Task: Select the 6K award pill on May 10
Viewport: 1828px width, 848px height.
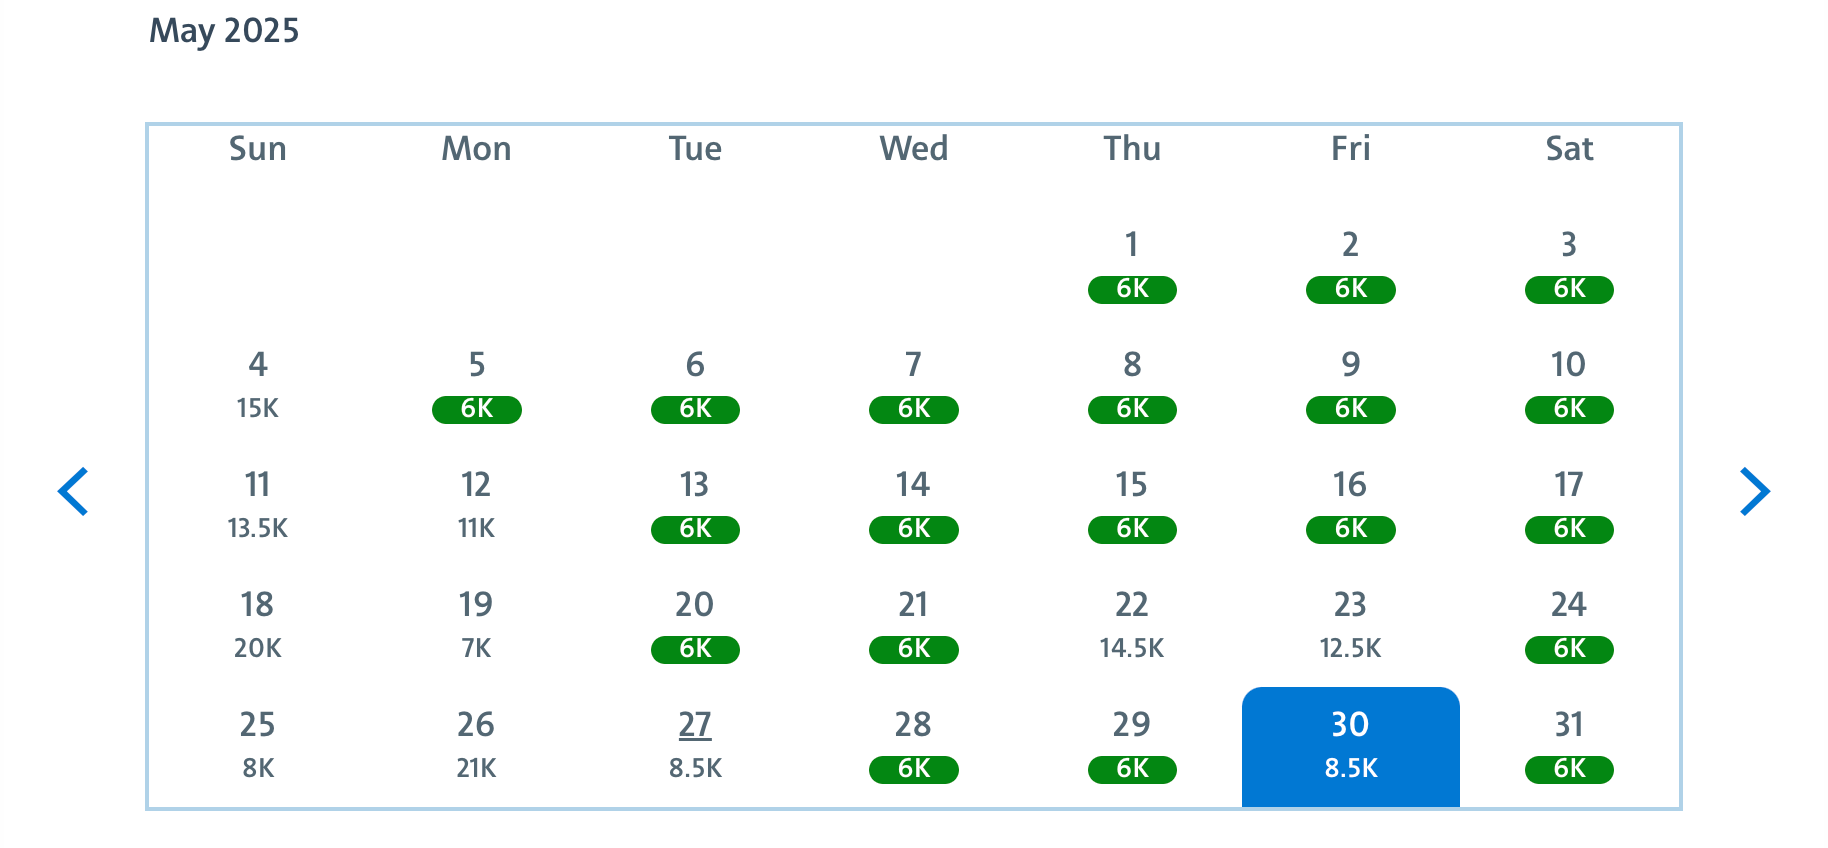Action: pos(1568,409)
